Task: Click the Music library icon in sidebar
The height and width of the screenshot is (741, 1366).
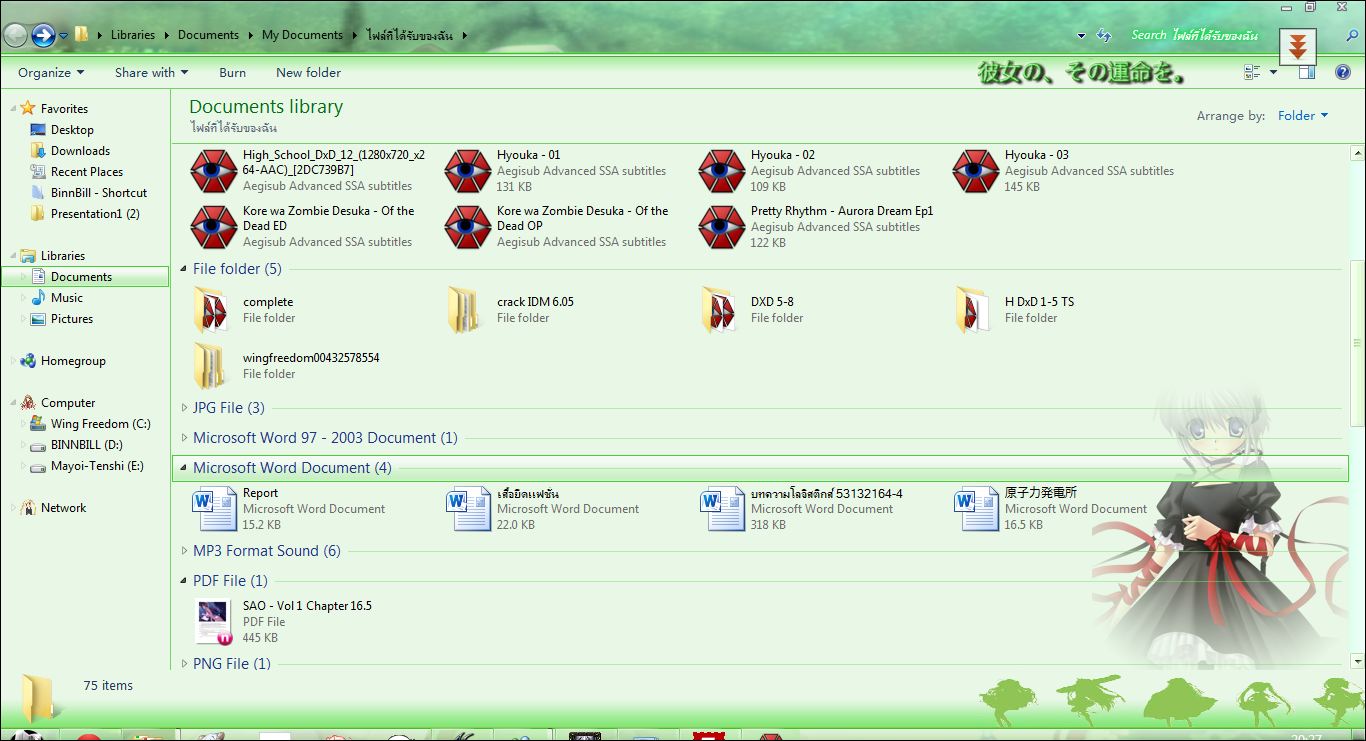Action: (x=38, y=298)
